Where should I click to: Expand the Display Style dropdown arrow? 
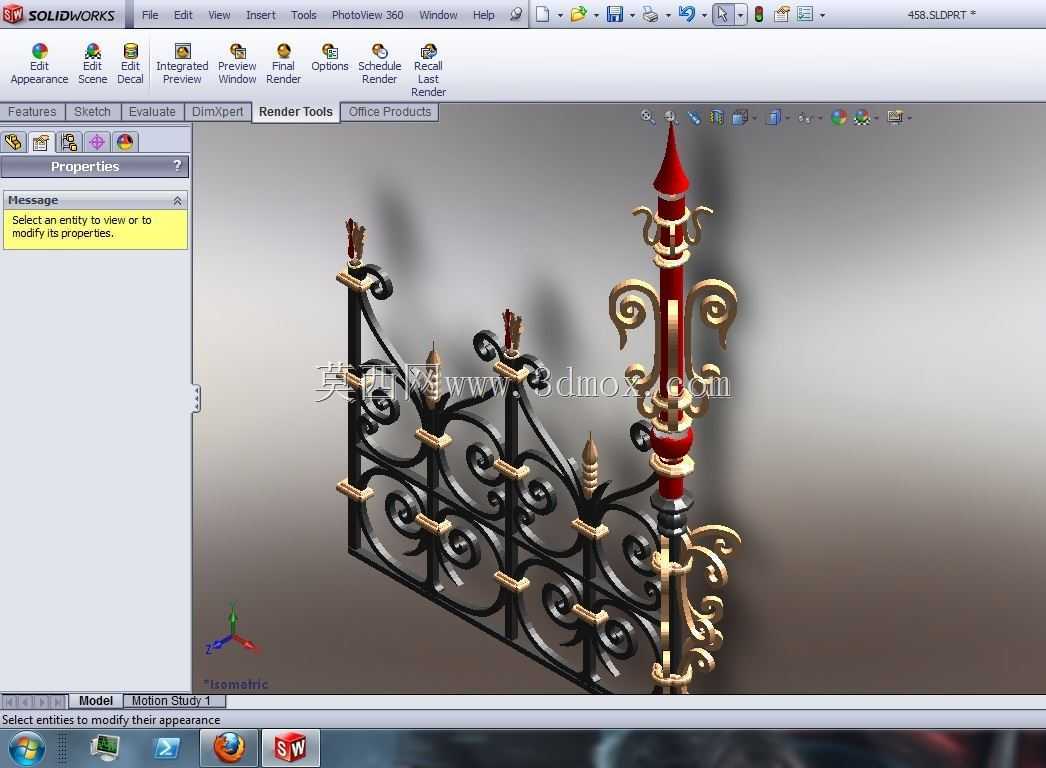click(787, 118)
